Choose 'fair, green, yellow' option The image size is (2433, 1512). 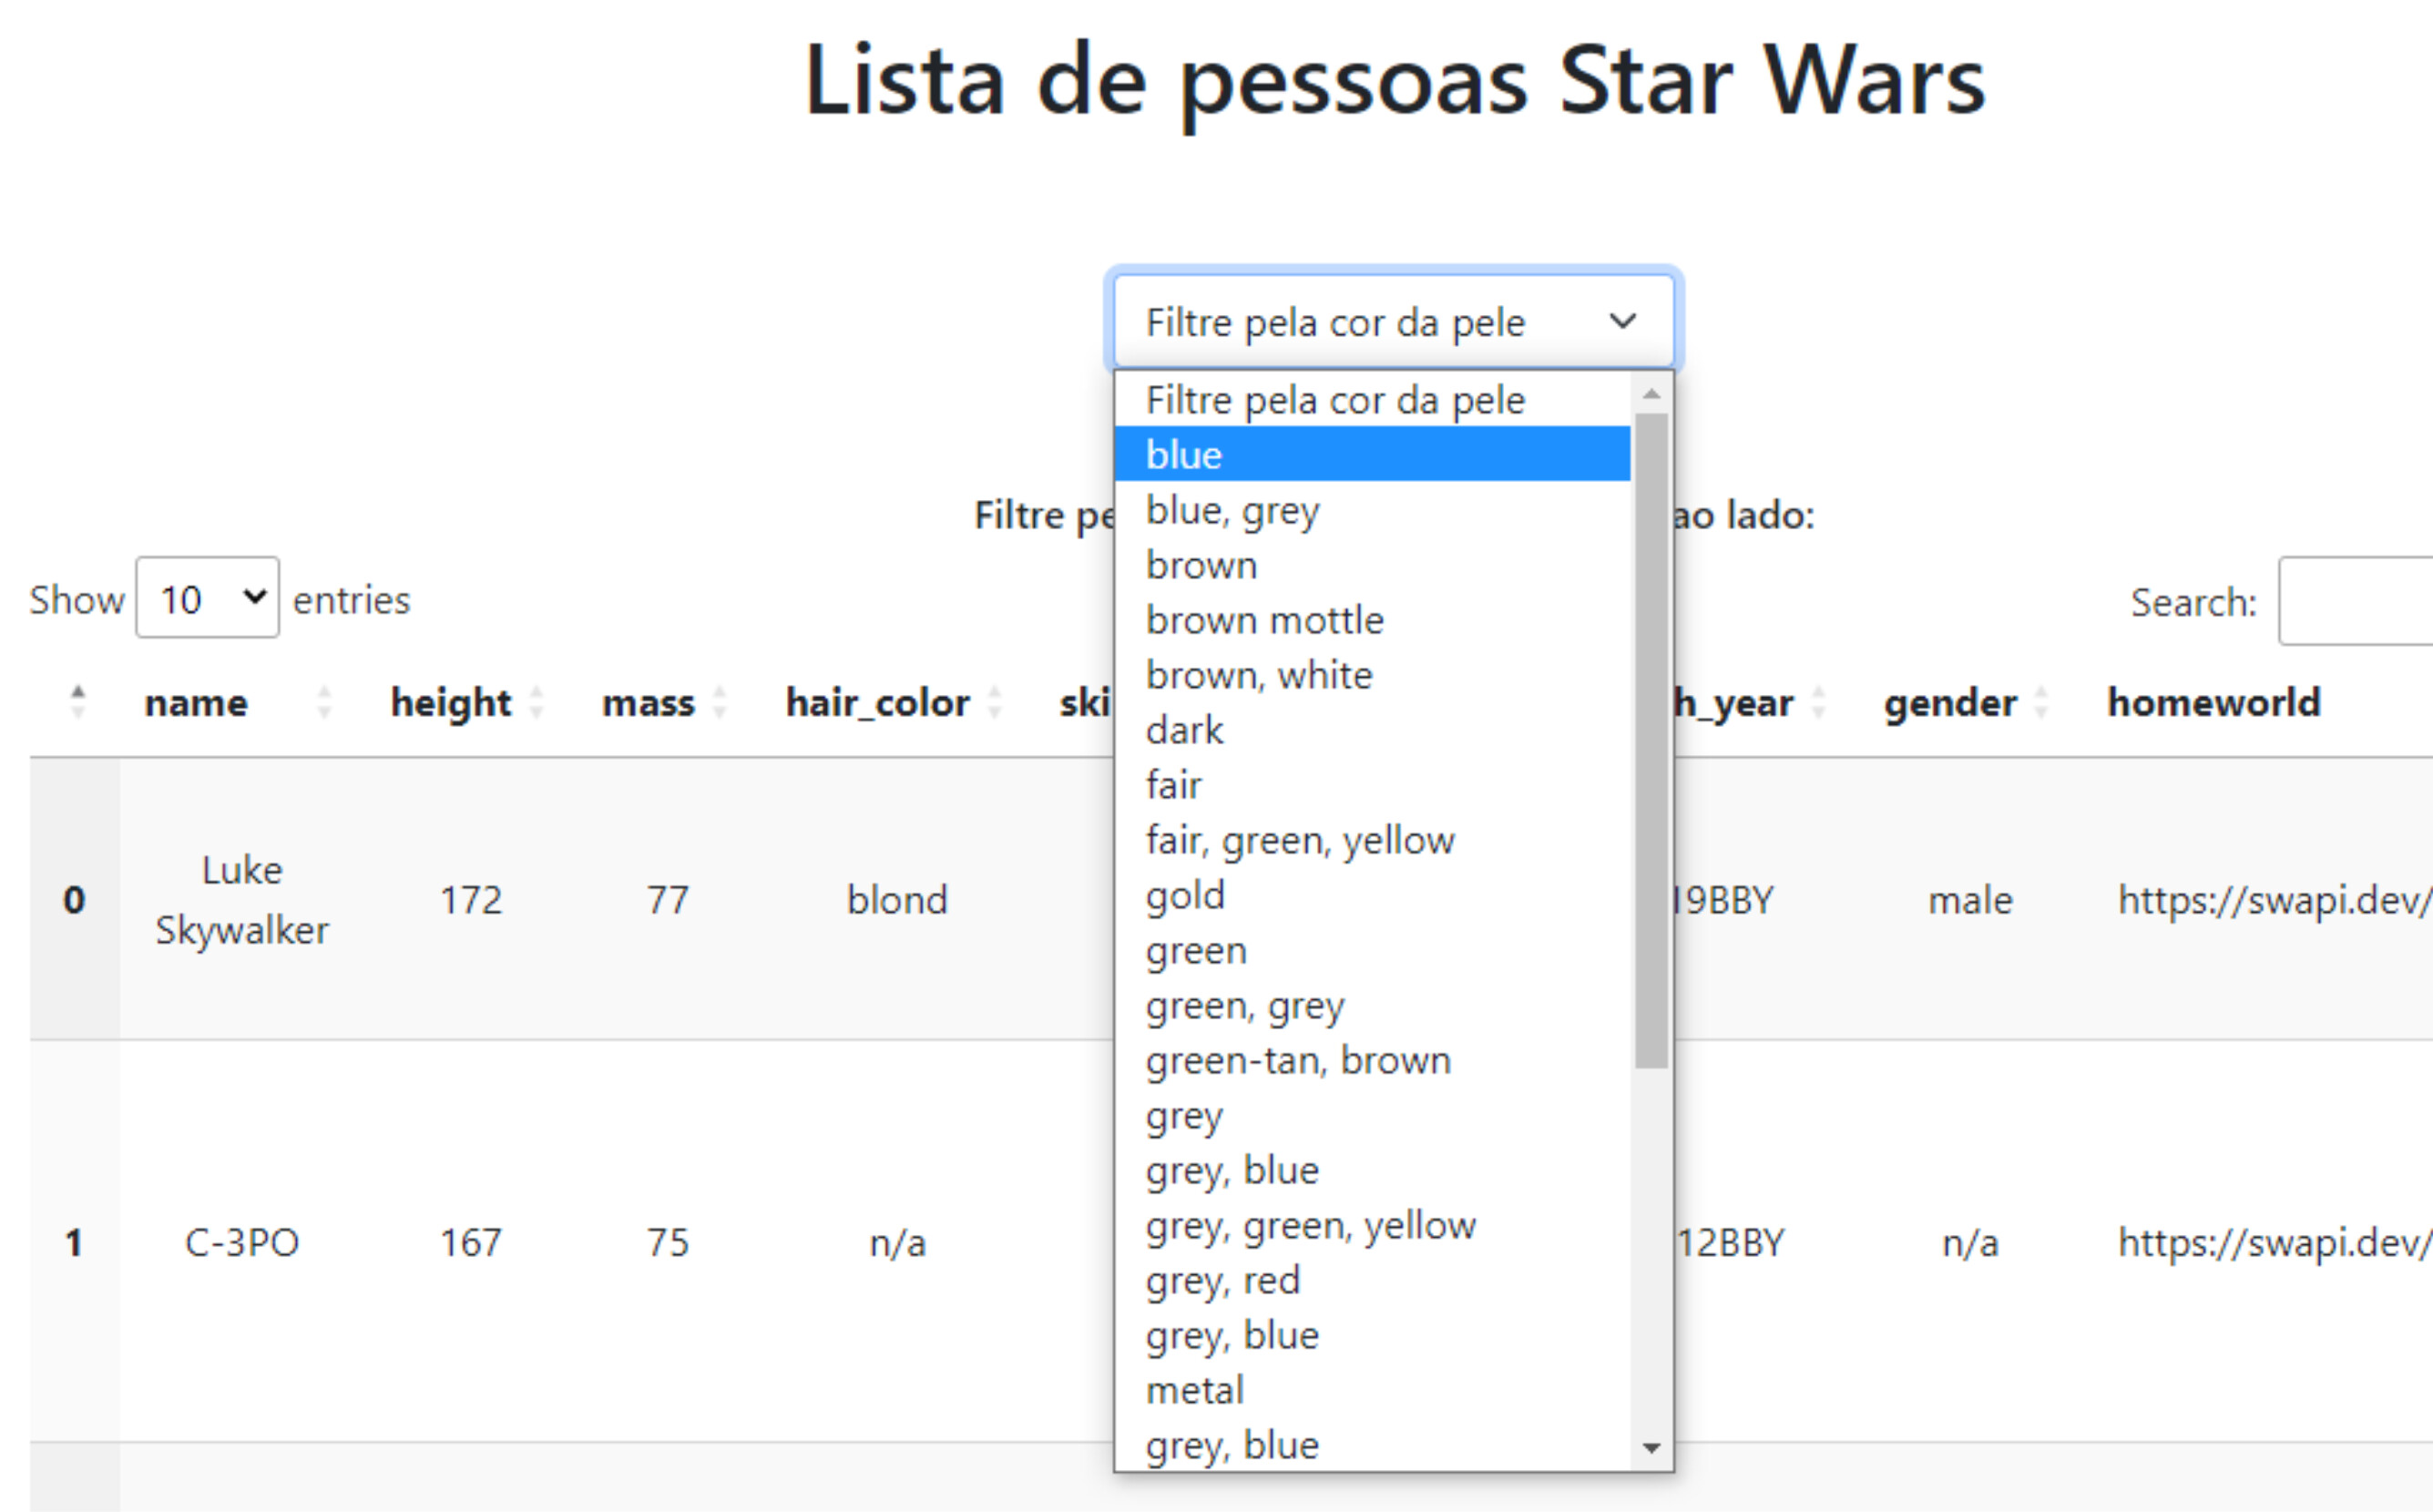coord(1372,840)
